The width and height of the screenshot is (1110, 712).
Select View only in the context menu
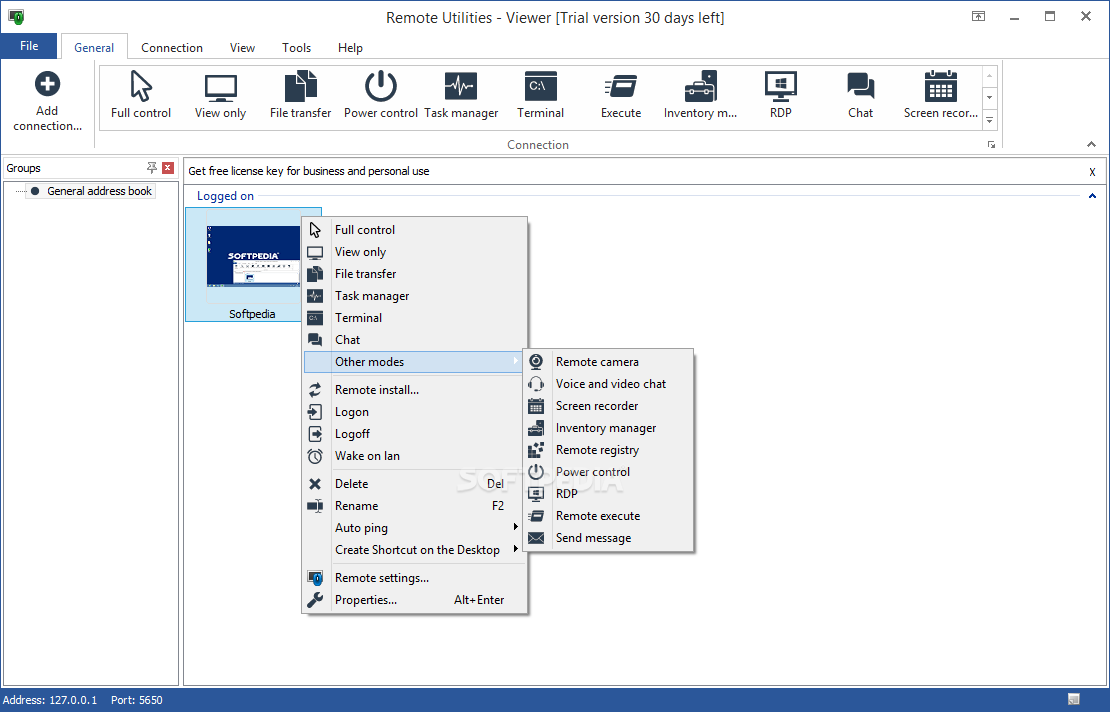point(415,252)
